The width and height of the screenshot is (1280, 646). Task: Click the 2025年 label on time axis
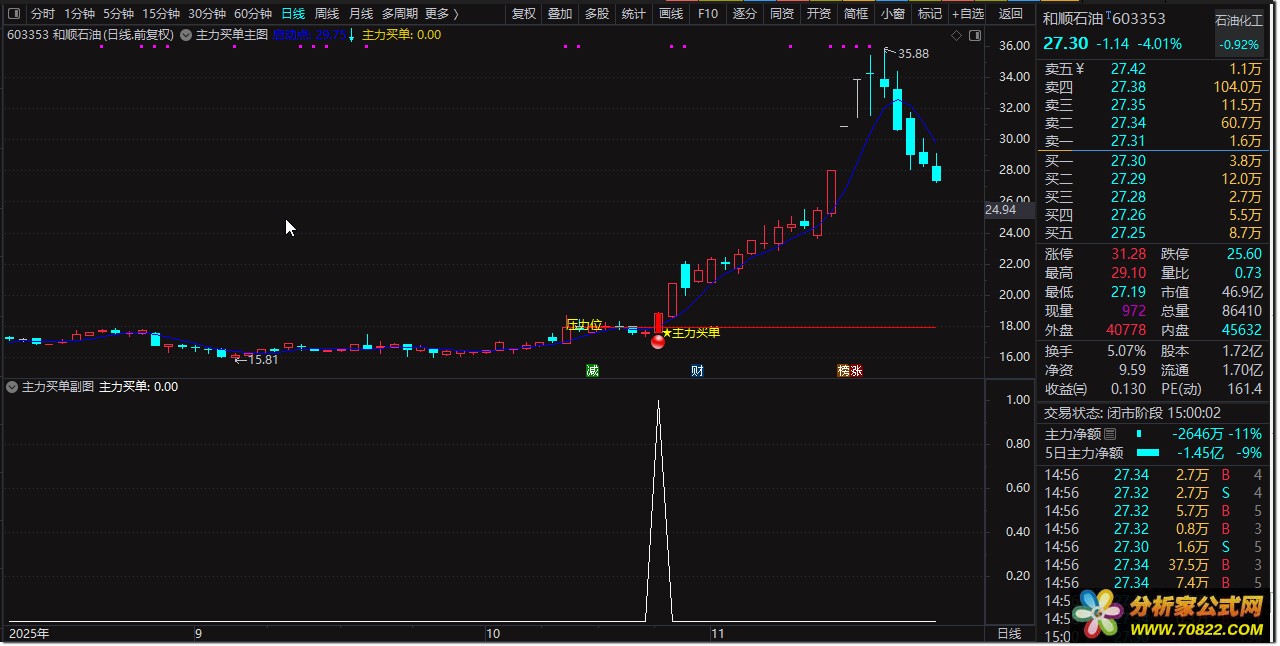[29, 634]
